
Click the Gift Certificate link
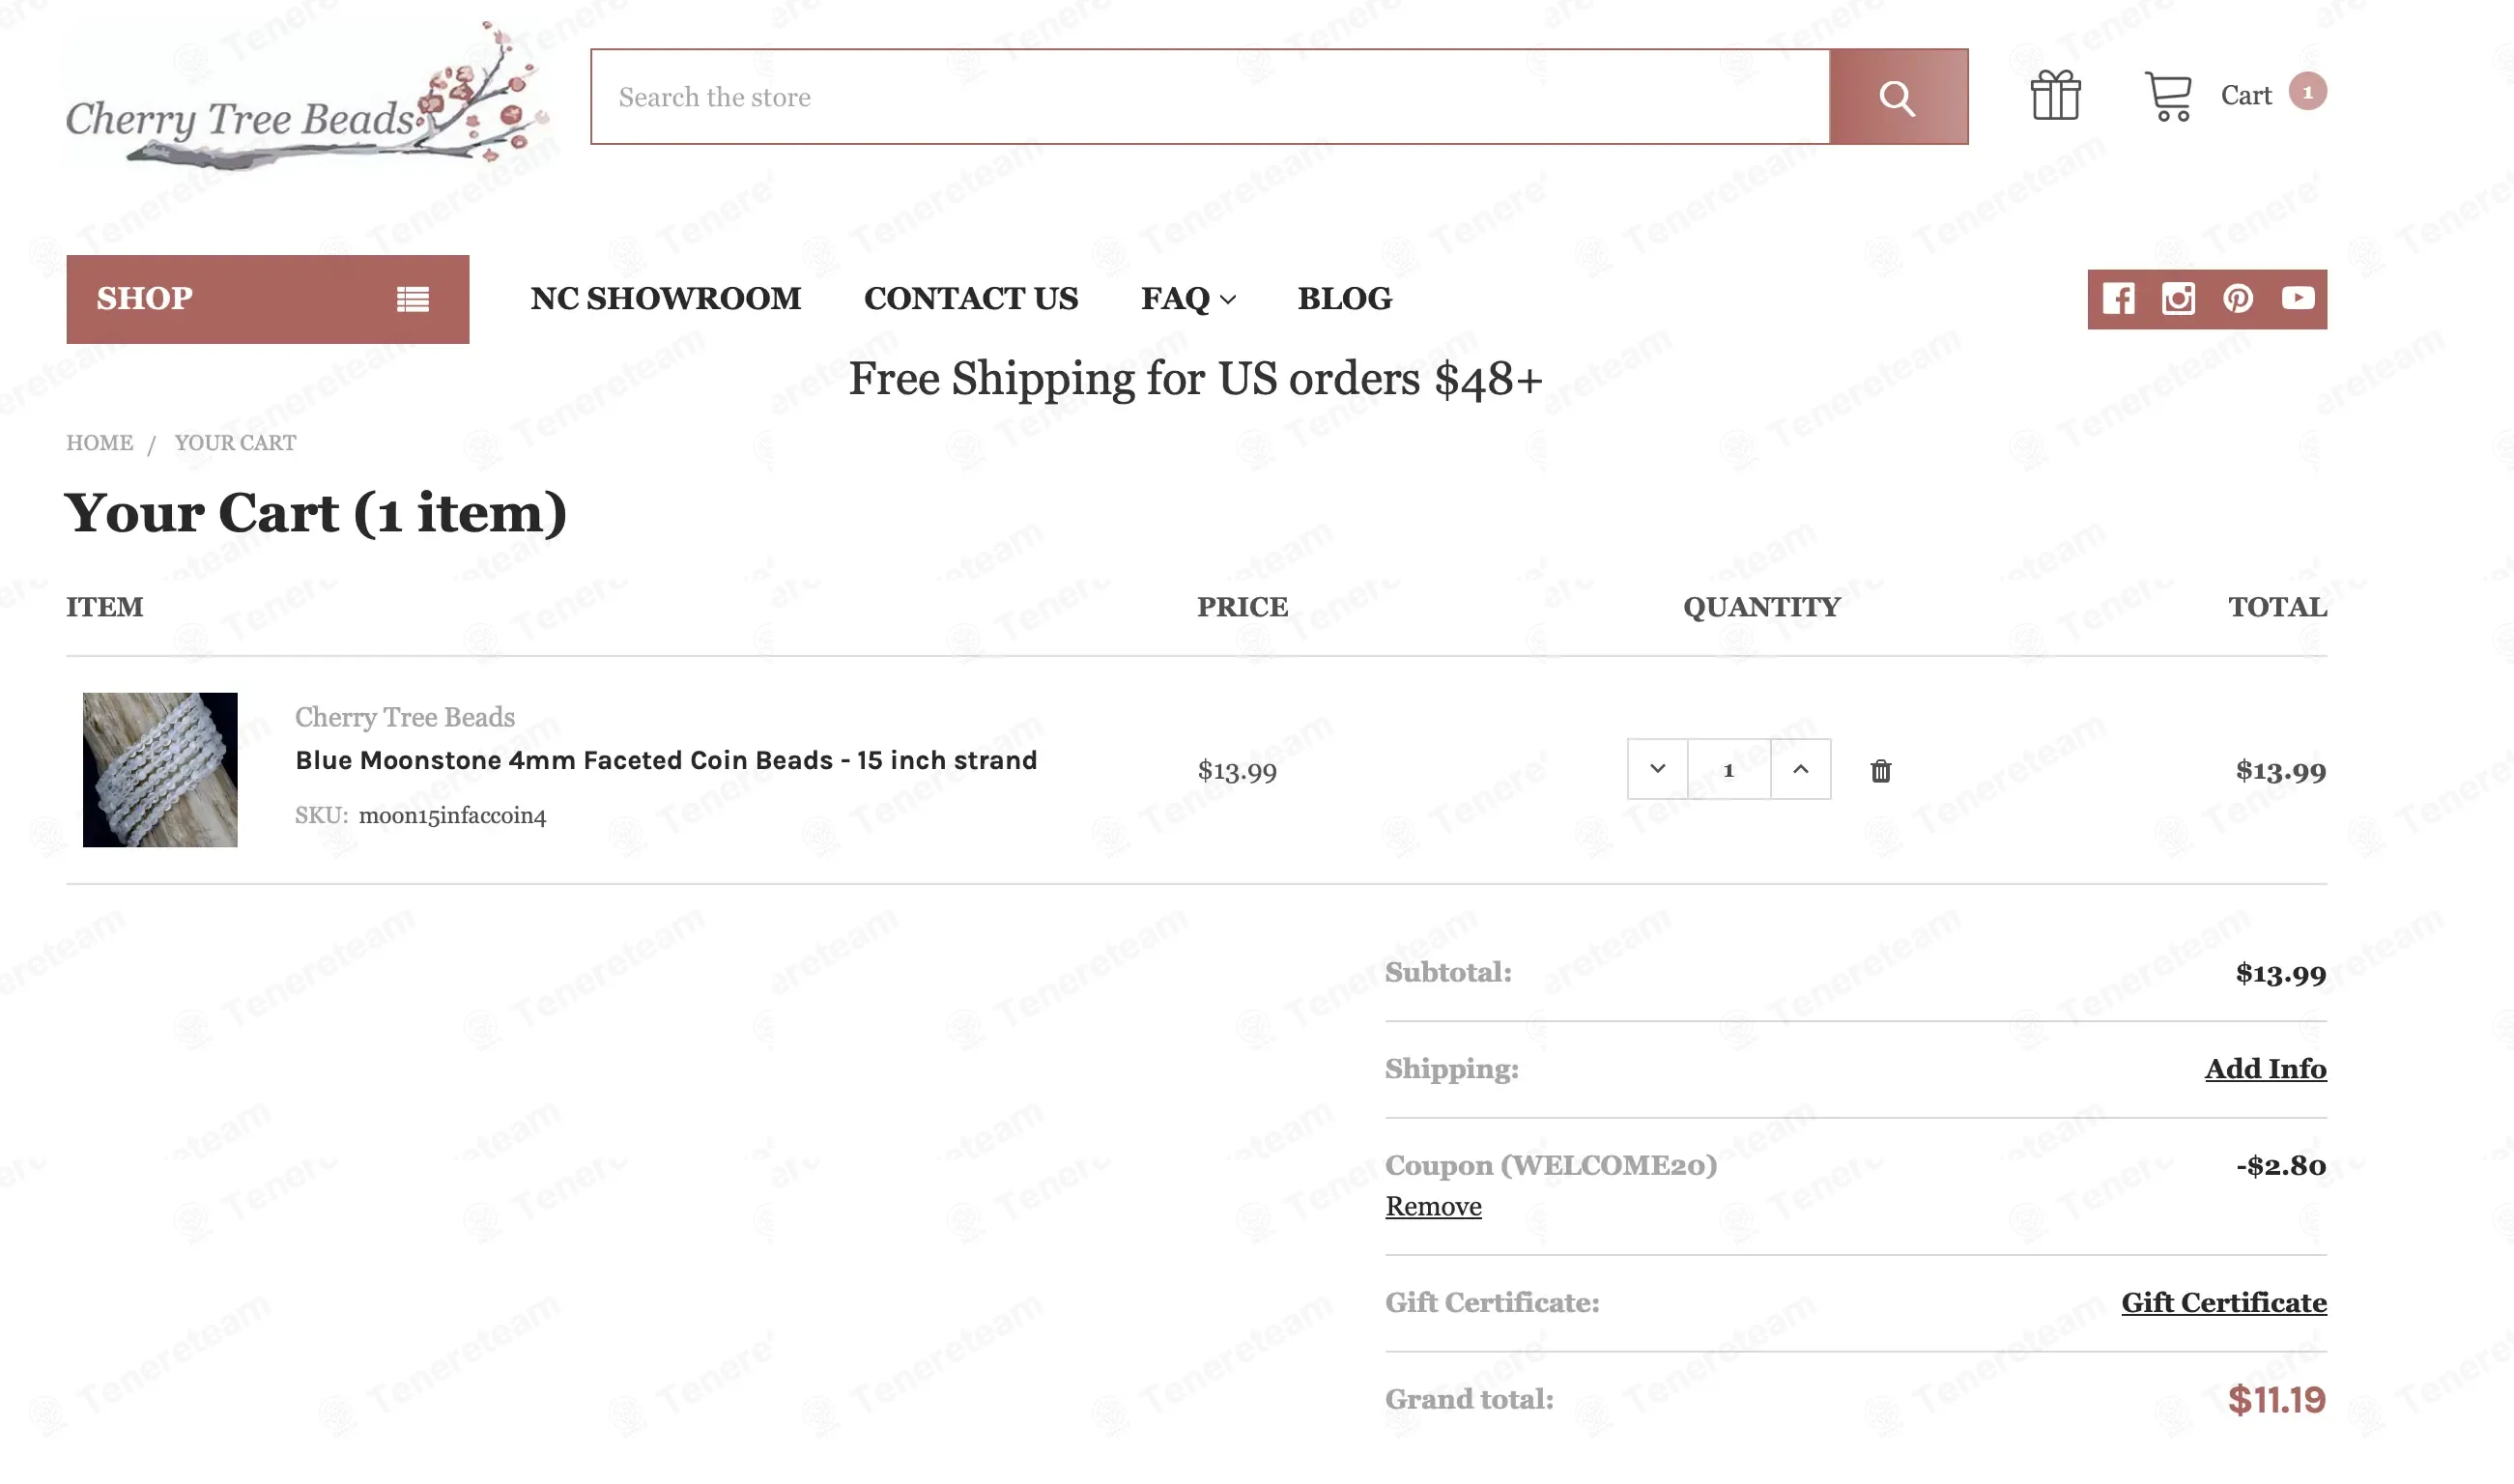pyautogui.click(x=2224, y=1303)
